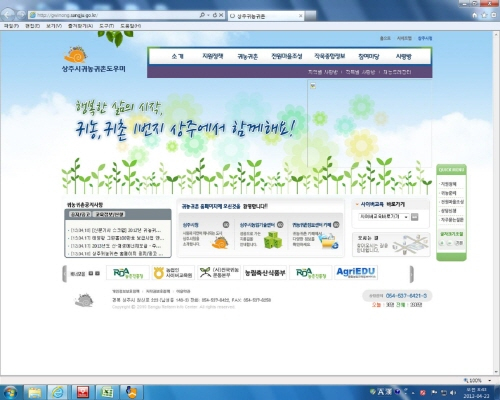Open the 소개 menu in the navigation
Viewport: 500px width, 400px height.
(x=177, y=56)
